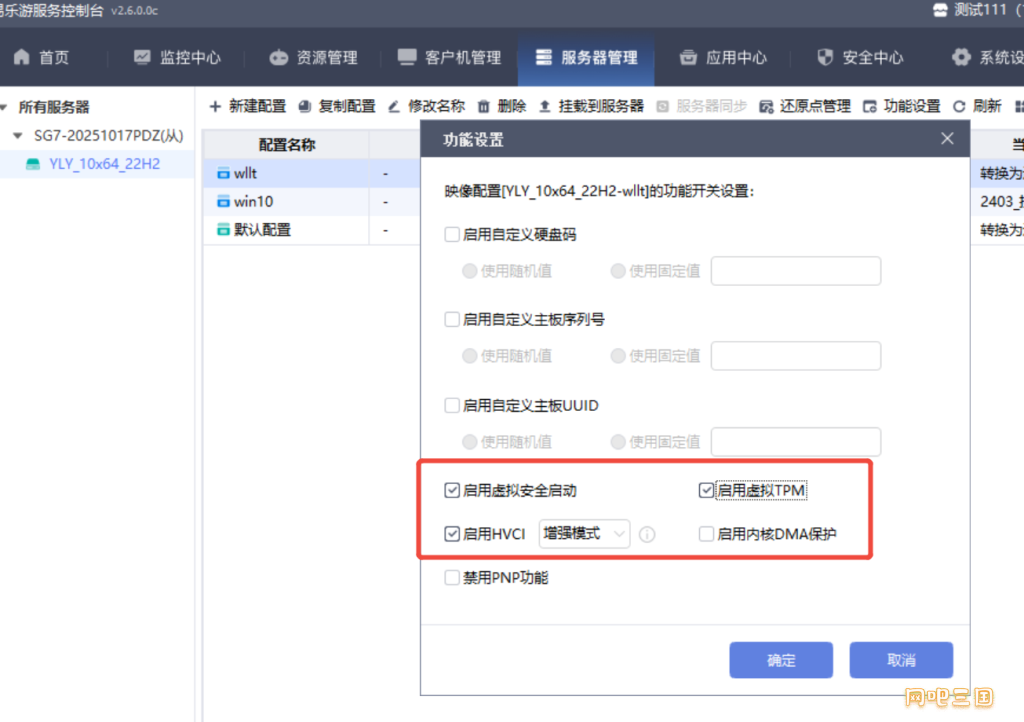The width and height of the screenshot is (1024, 722).
Task: Open the 增强模式 HVCI dropdown
Action: (x=584, y=534)
